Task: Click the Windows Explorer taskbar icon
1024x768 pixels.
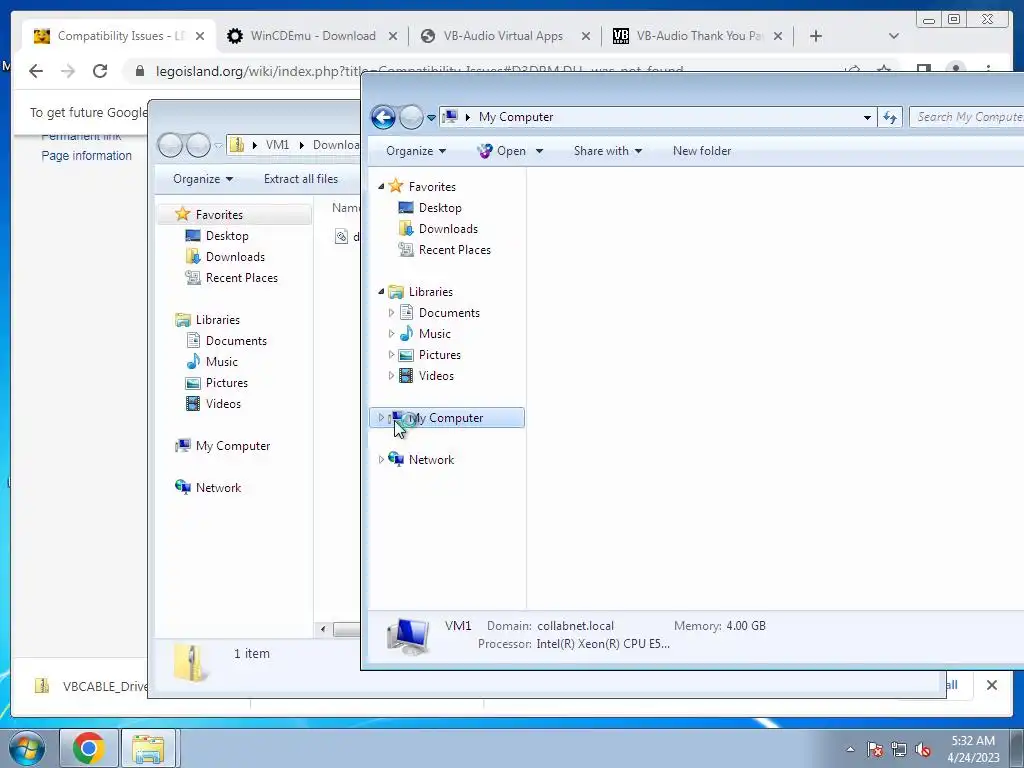Action: tap(148, 748)
